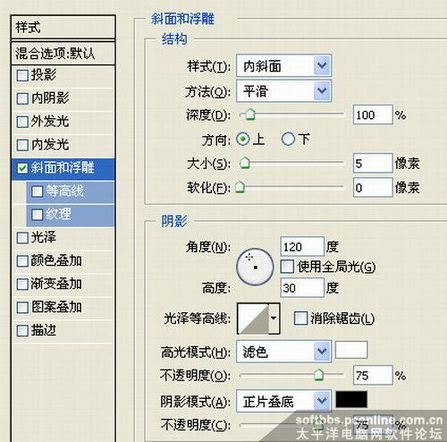Click the 大小 slider handle
Viewport: 447px width, 442px height.
[x=245, y=163]
